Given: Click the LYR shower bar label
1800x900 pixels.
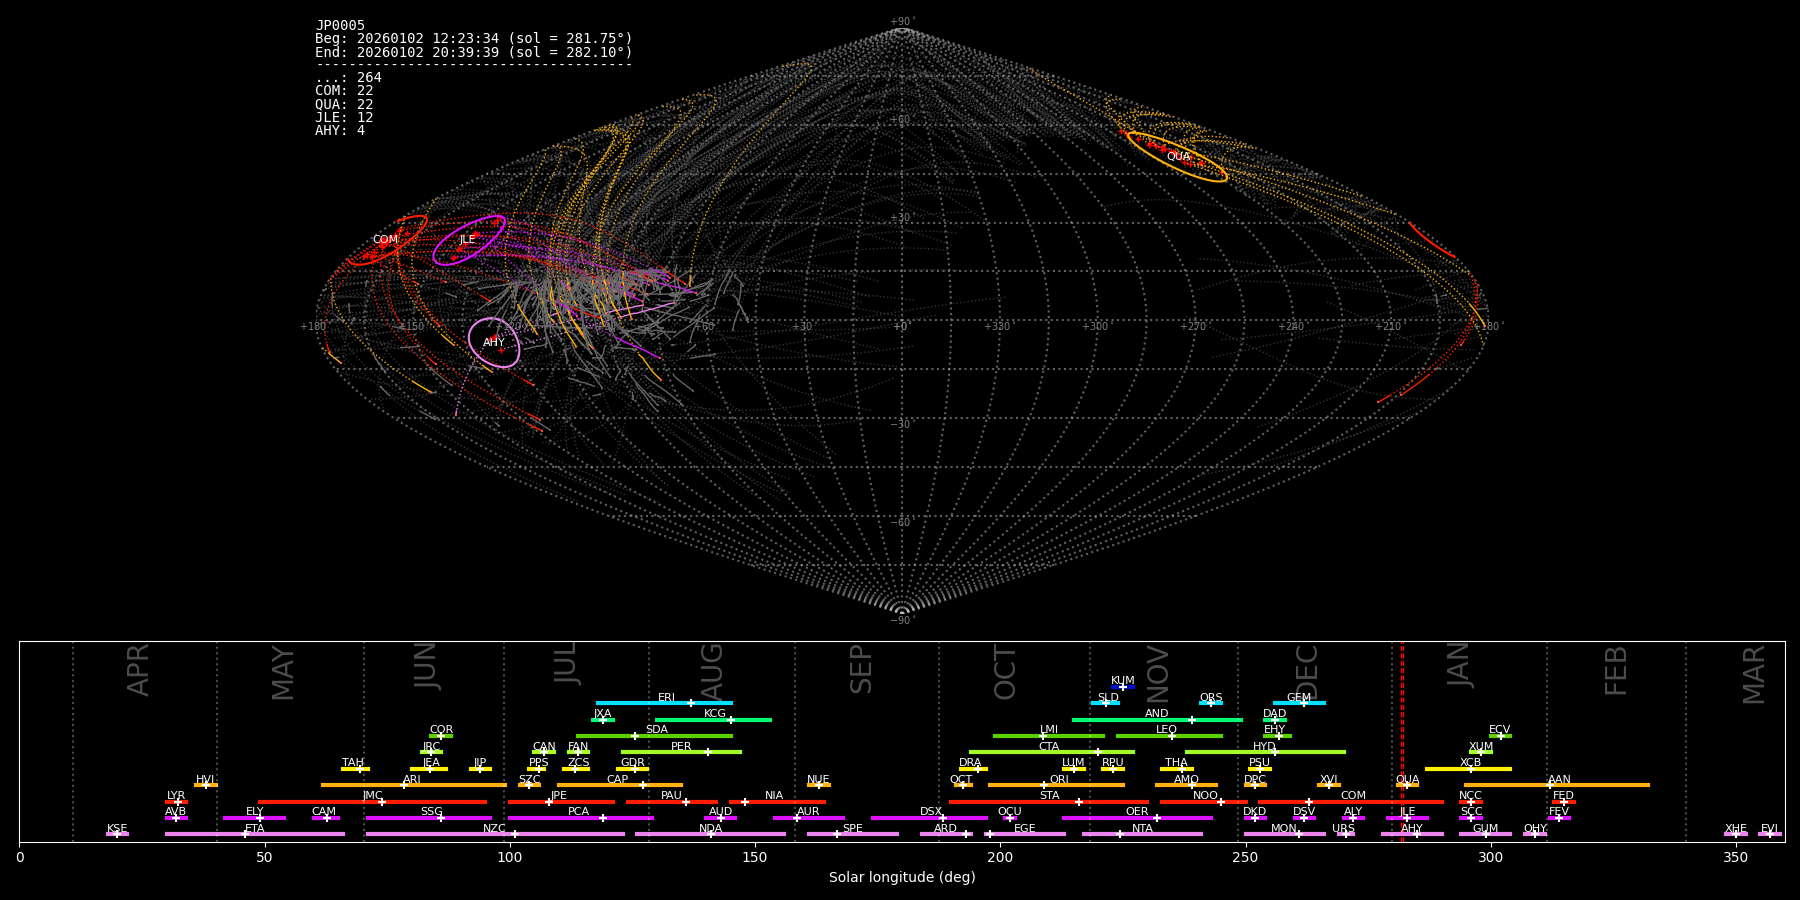Looking at the screenshot, I should click(x=176, y=796).
